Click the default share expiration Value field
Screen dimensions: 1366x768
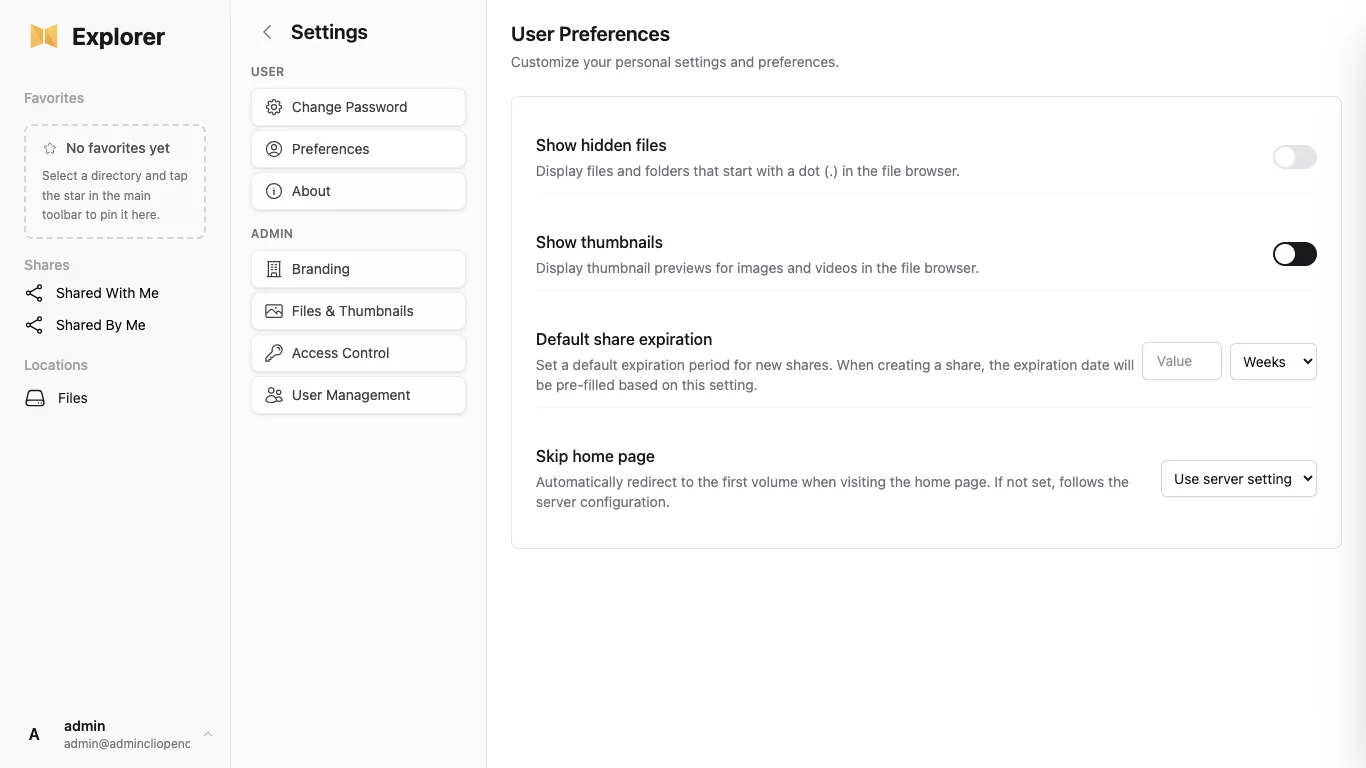pos(1181,362)
